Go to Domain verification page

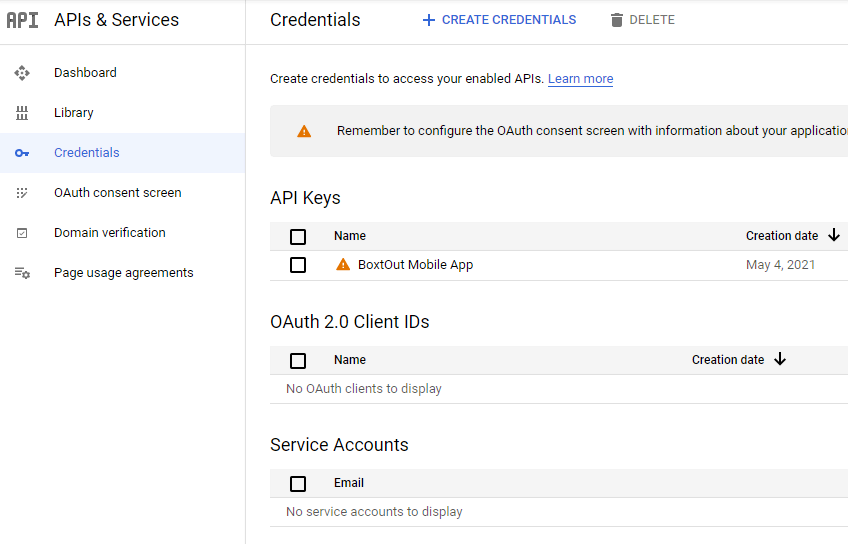coord(109,233)
